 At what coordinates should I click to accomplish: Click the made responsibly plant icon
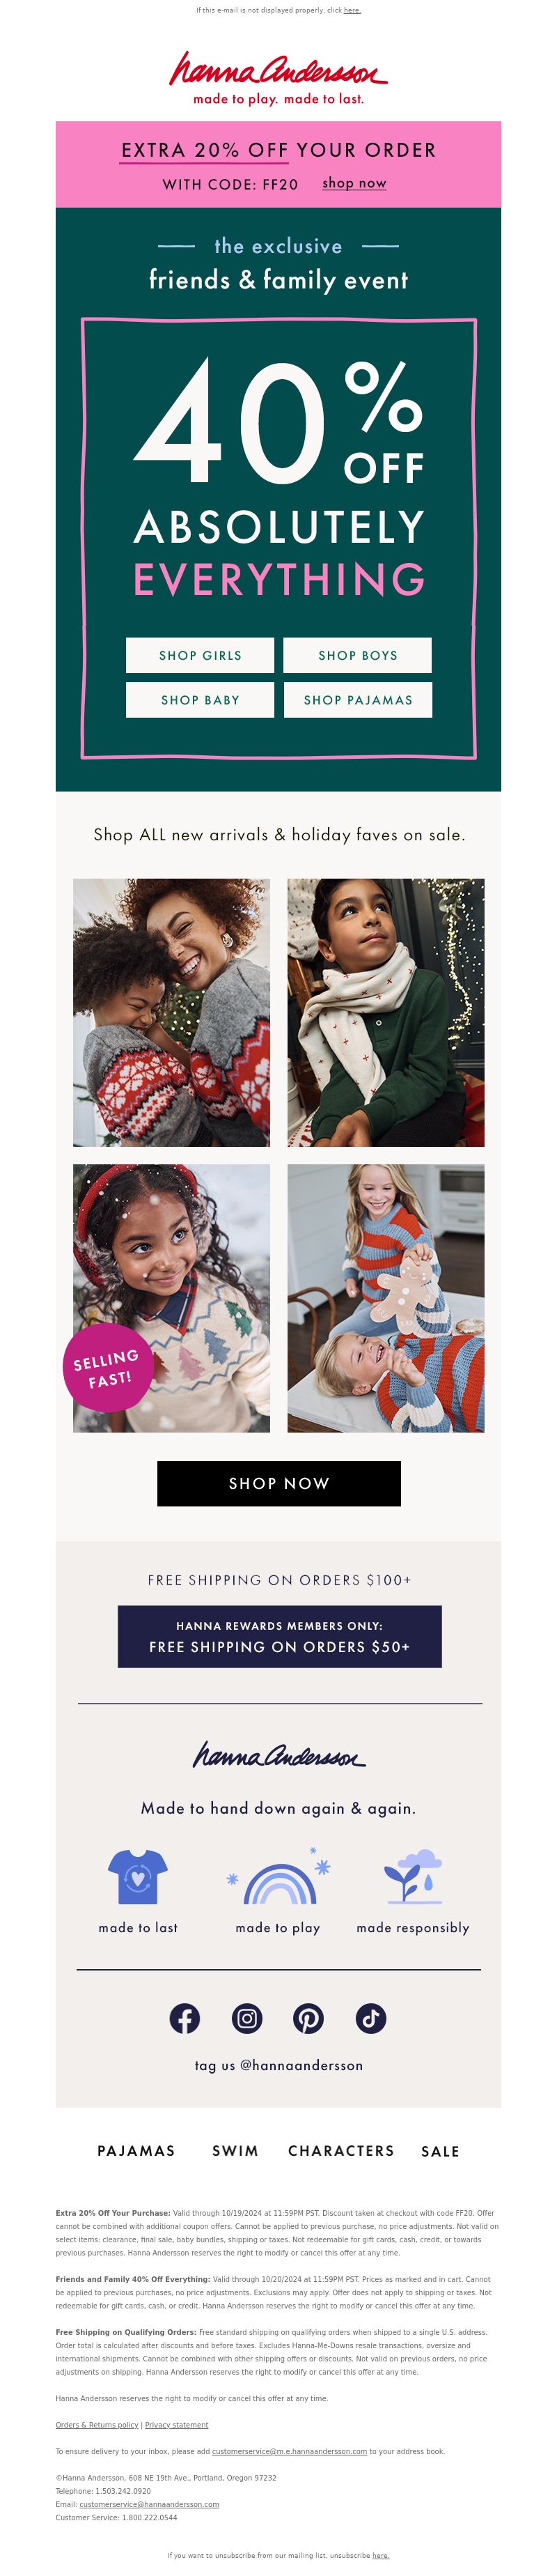coord(413,1877)
